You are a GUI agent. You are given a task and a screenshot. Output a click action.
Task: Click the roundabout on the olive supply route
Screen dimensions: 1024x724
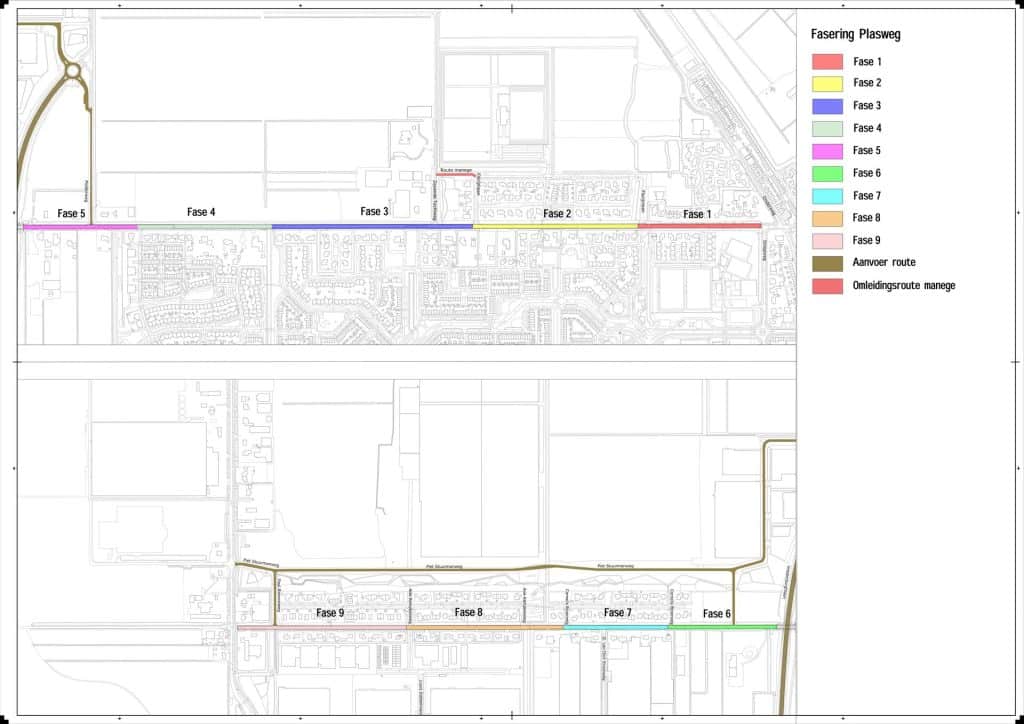point(72,70)
